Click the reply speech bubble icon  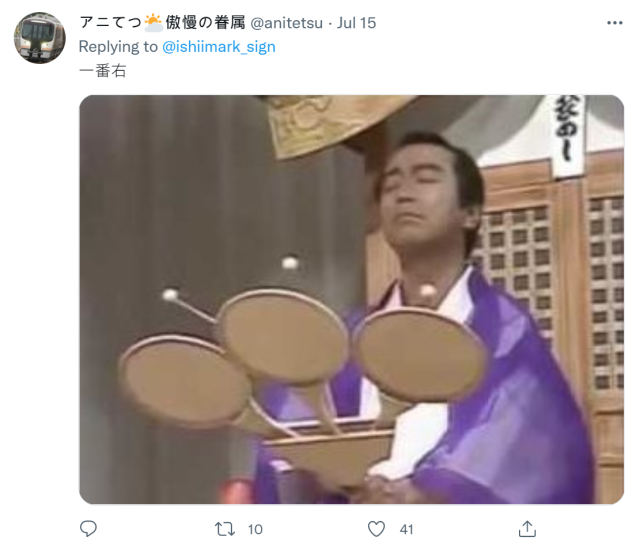(88, 528)
